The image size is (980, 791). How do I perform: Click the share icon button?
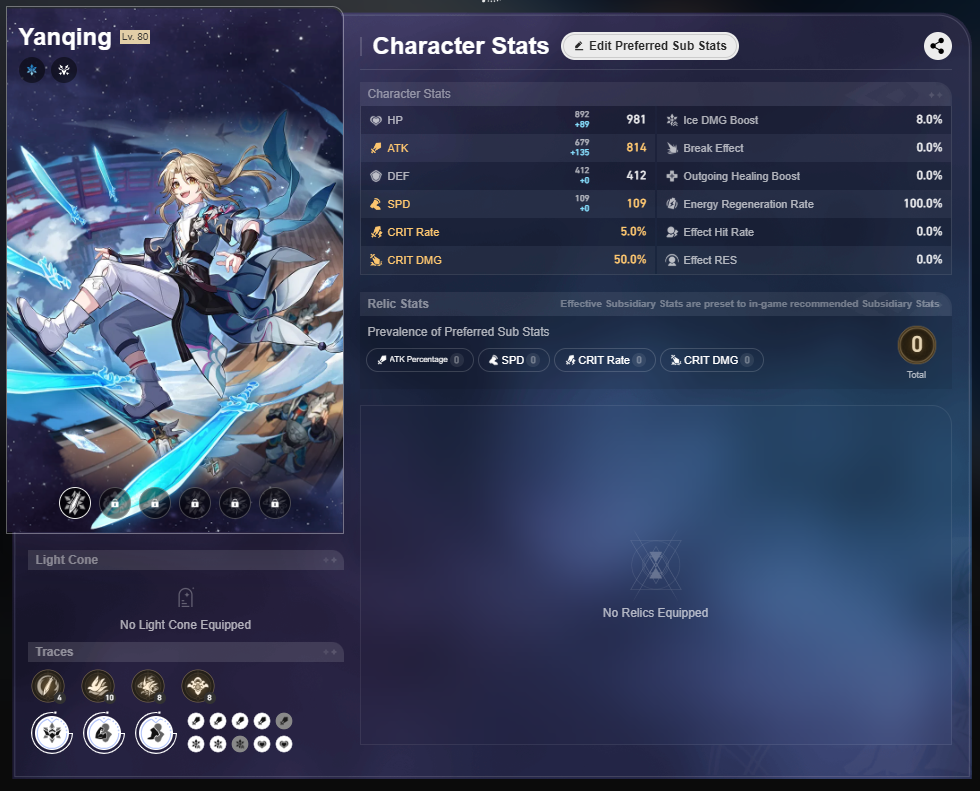point(937,46)
